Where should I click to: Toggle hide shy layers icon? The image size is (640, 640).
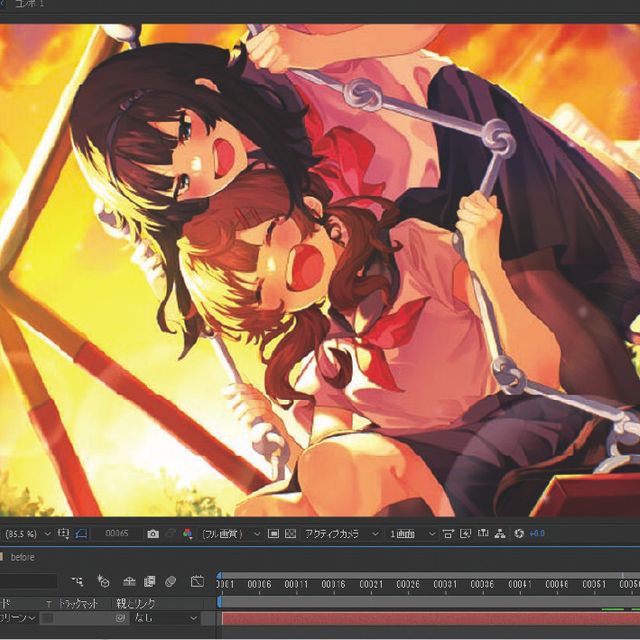coord(129,581)
